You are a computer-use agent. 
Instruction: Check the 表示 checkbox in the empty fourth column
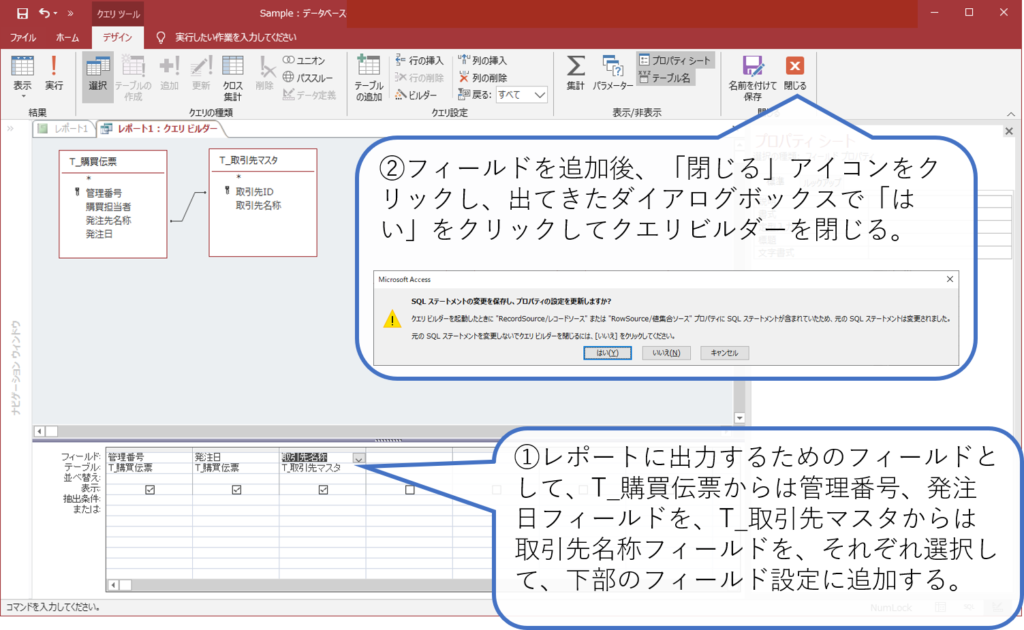coord(409,490)
